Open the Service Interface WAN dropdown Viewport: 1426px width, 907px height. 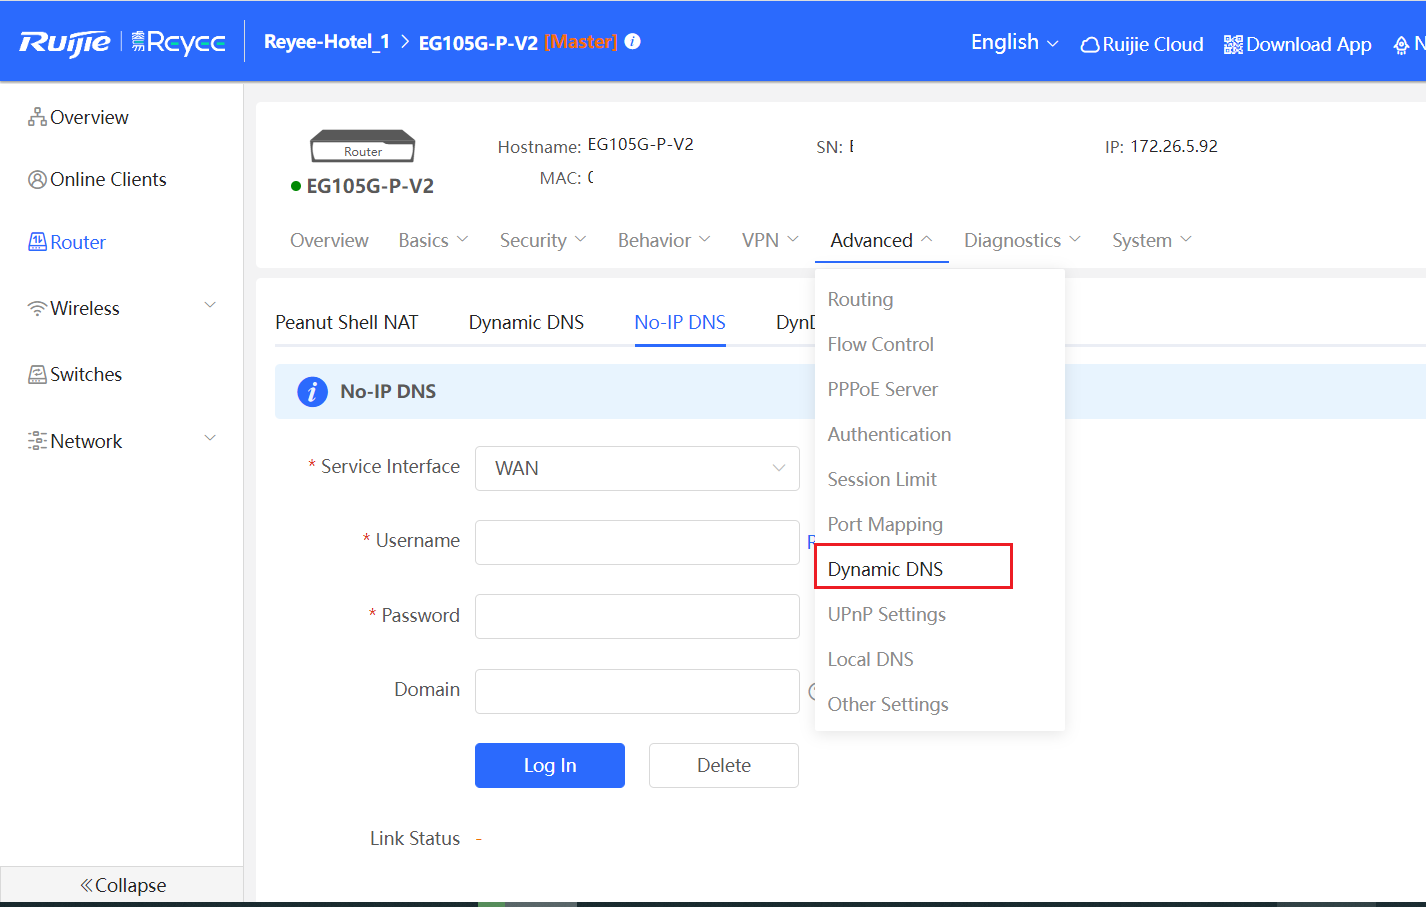(x=637, y=468)
